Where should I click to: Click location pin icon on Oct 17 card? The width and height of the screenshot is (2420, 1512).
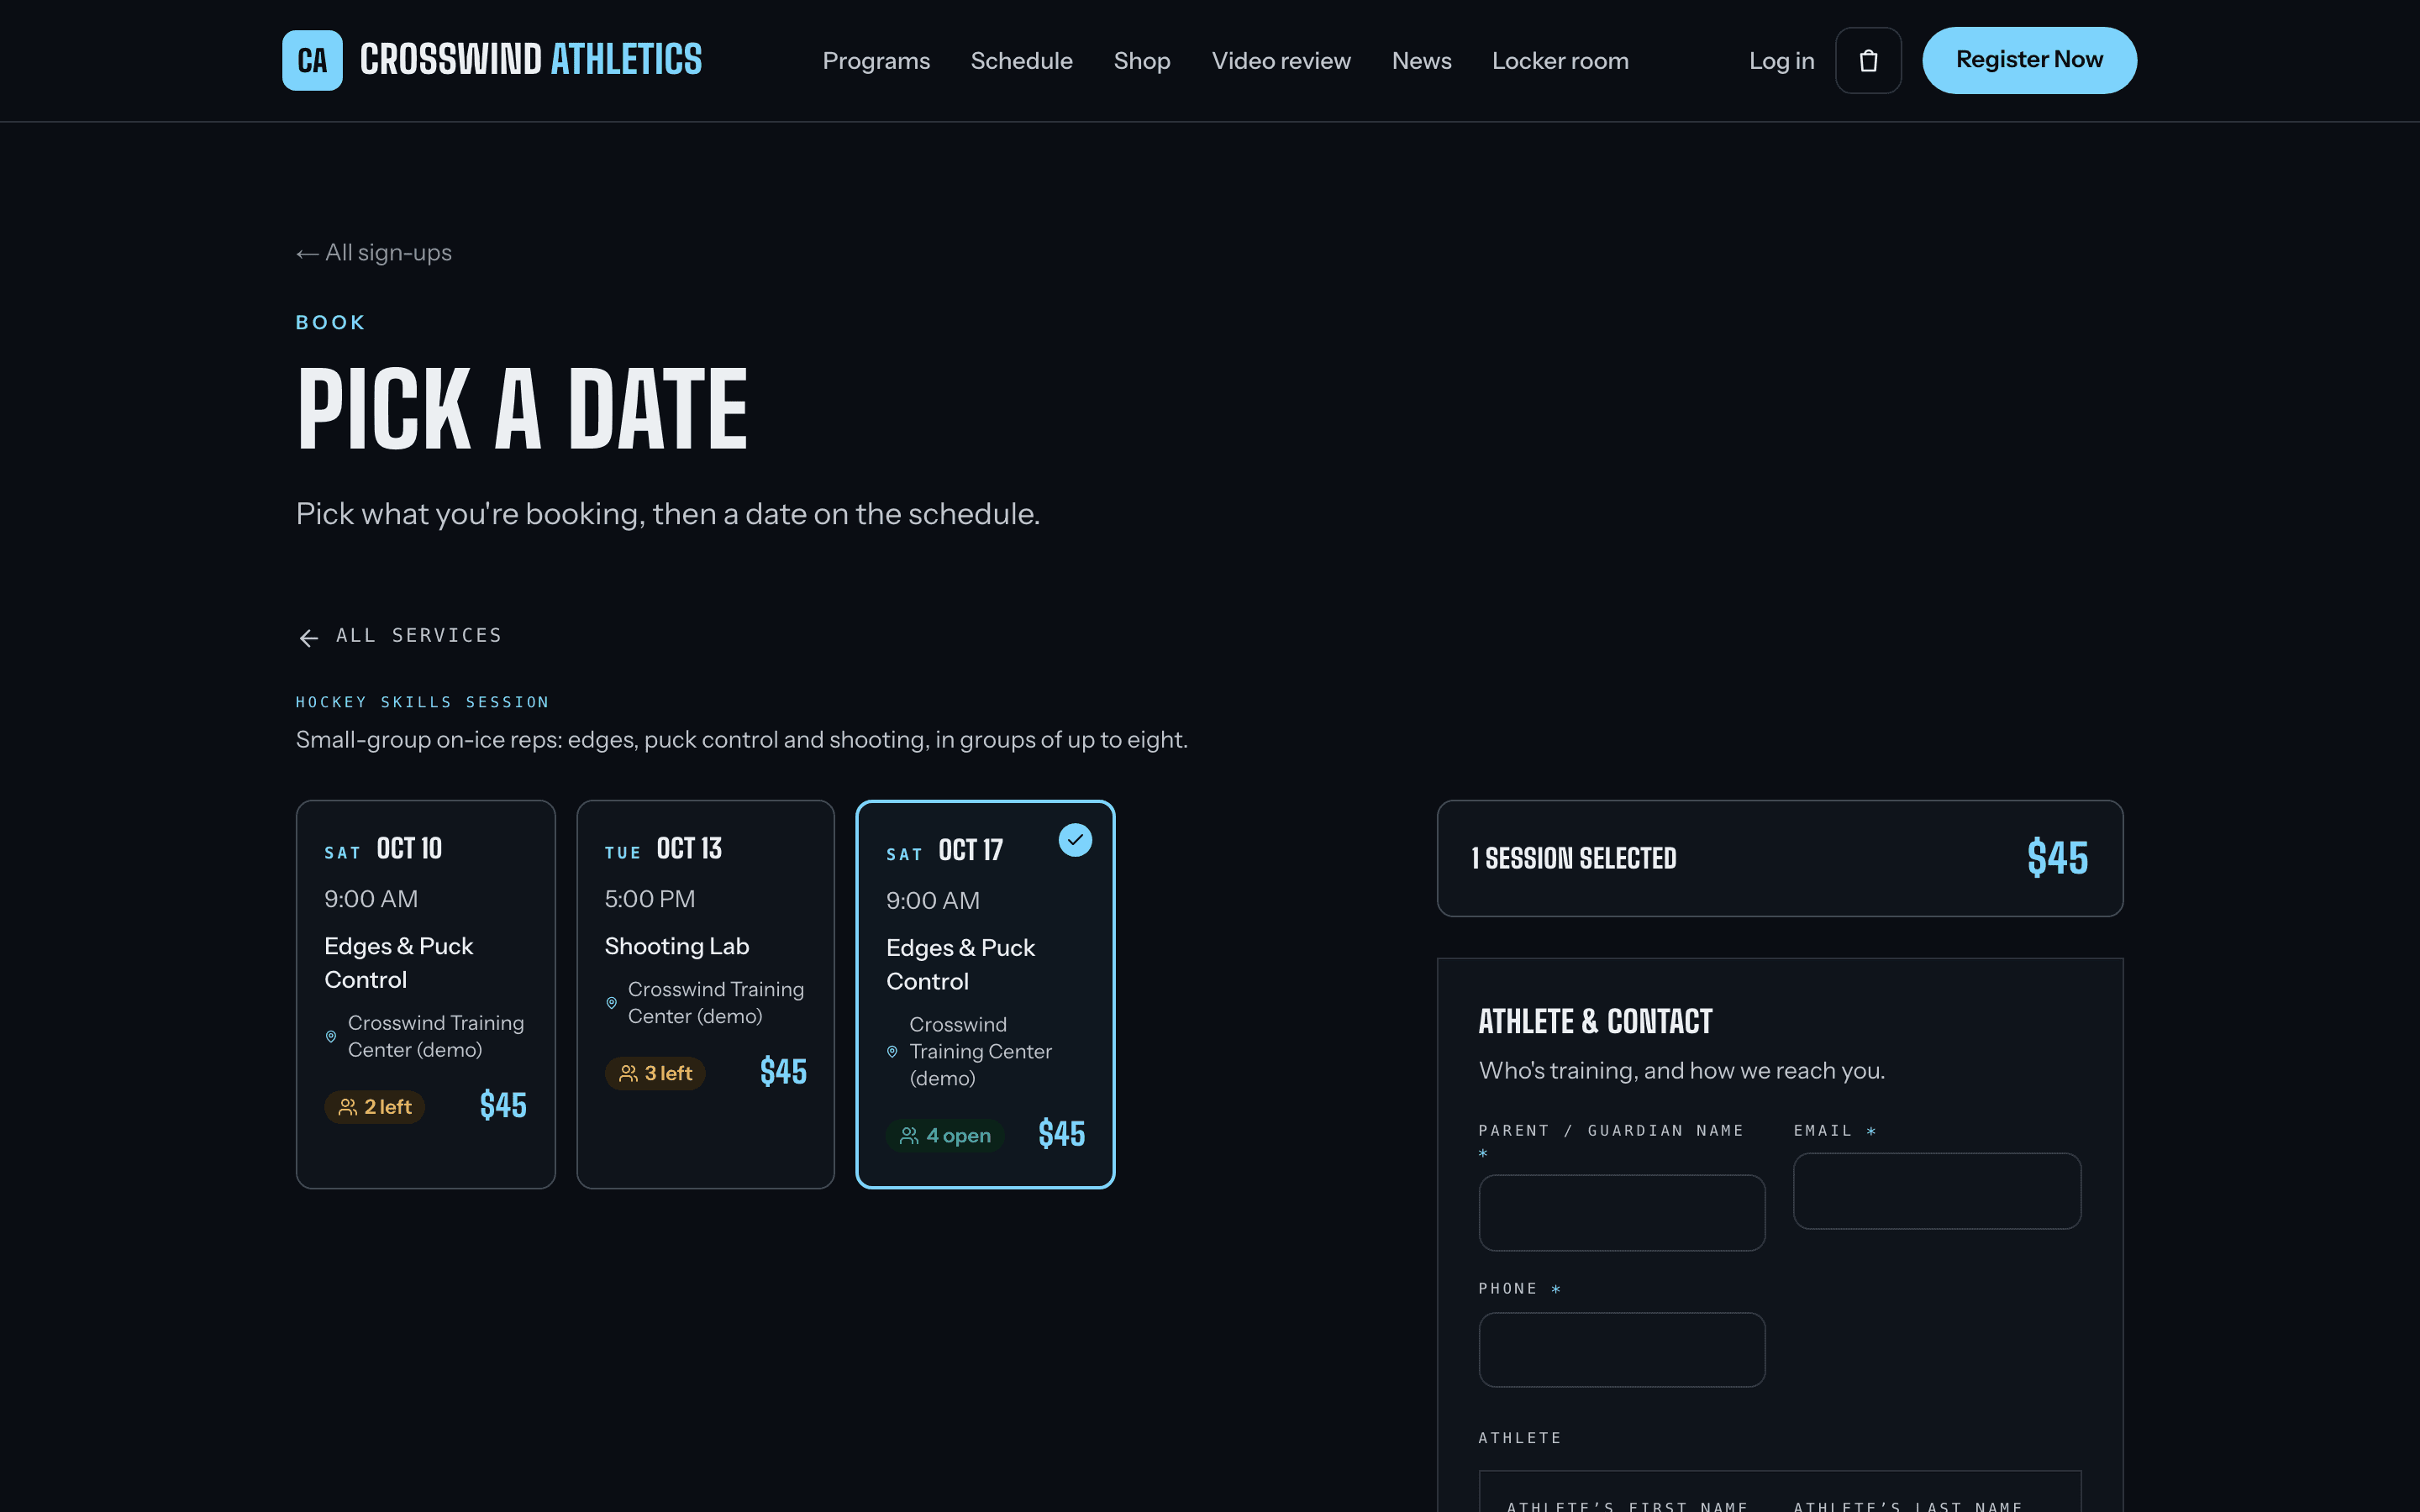pyautogui.click(x=892, y=1052)
